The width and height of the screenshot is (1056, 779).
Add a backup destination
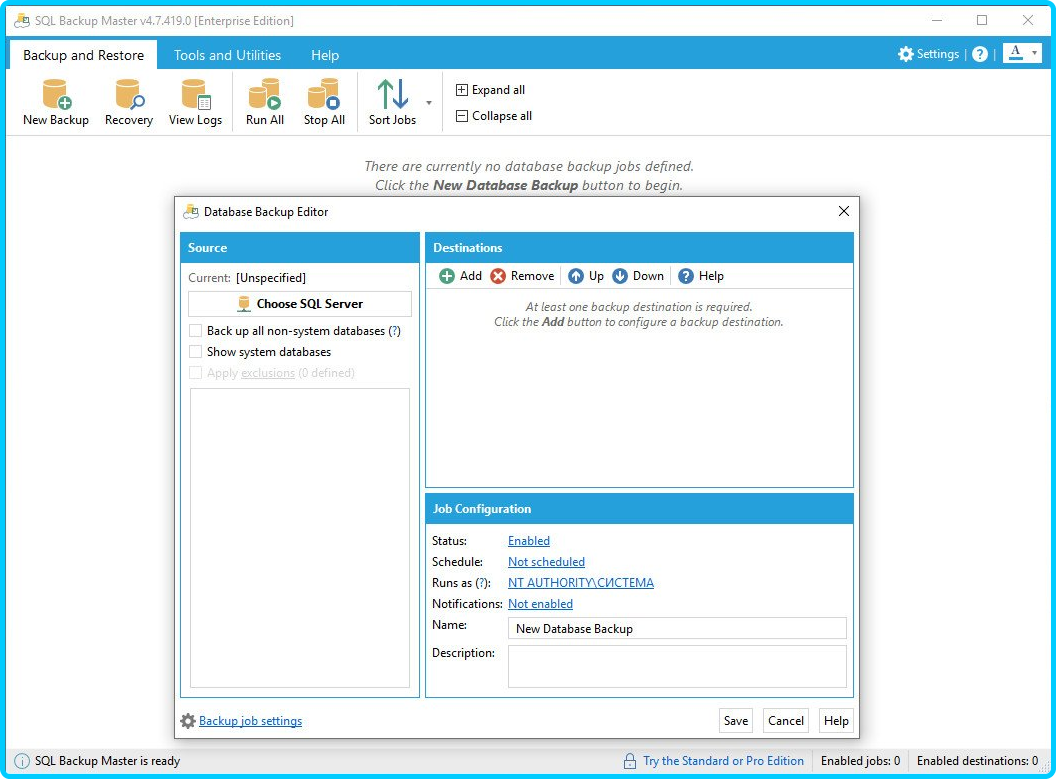point(461,276)
